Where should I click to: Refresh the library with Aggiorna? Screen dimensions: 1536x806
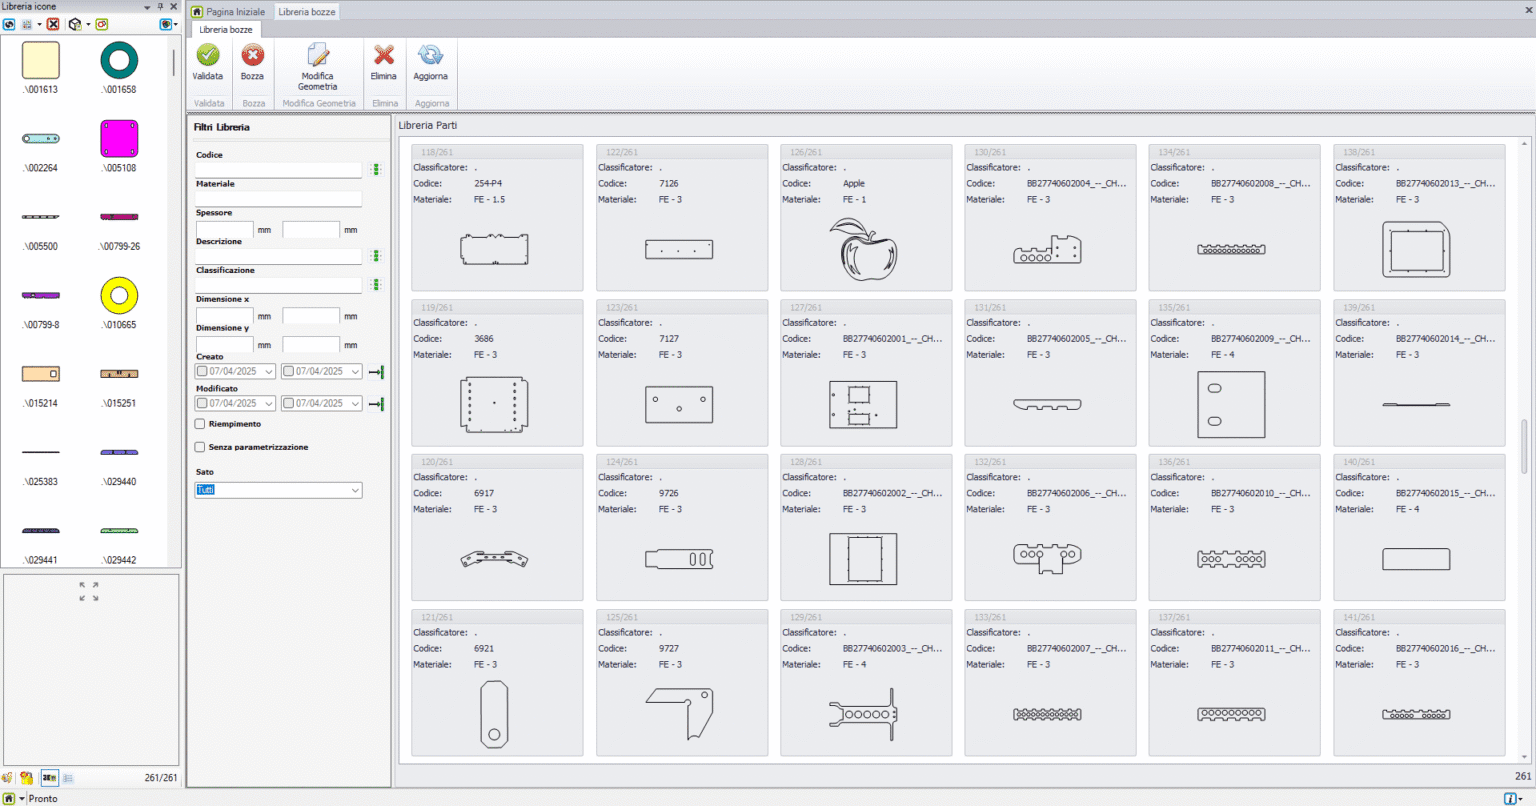click(x=430, y=56)
